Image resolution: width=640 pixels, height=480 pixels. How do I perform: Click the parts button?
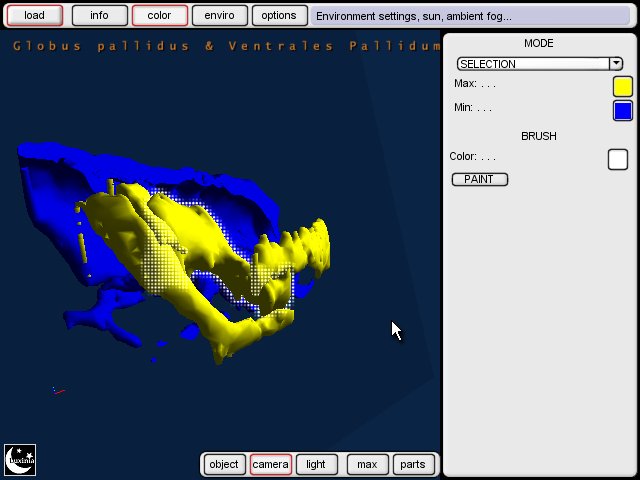coord(413,464)
